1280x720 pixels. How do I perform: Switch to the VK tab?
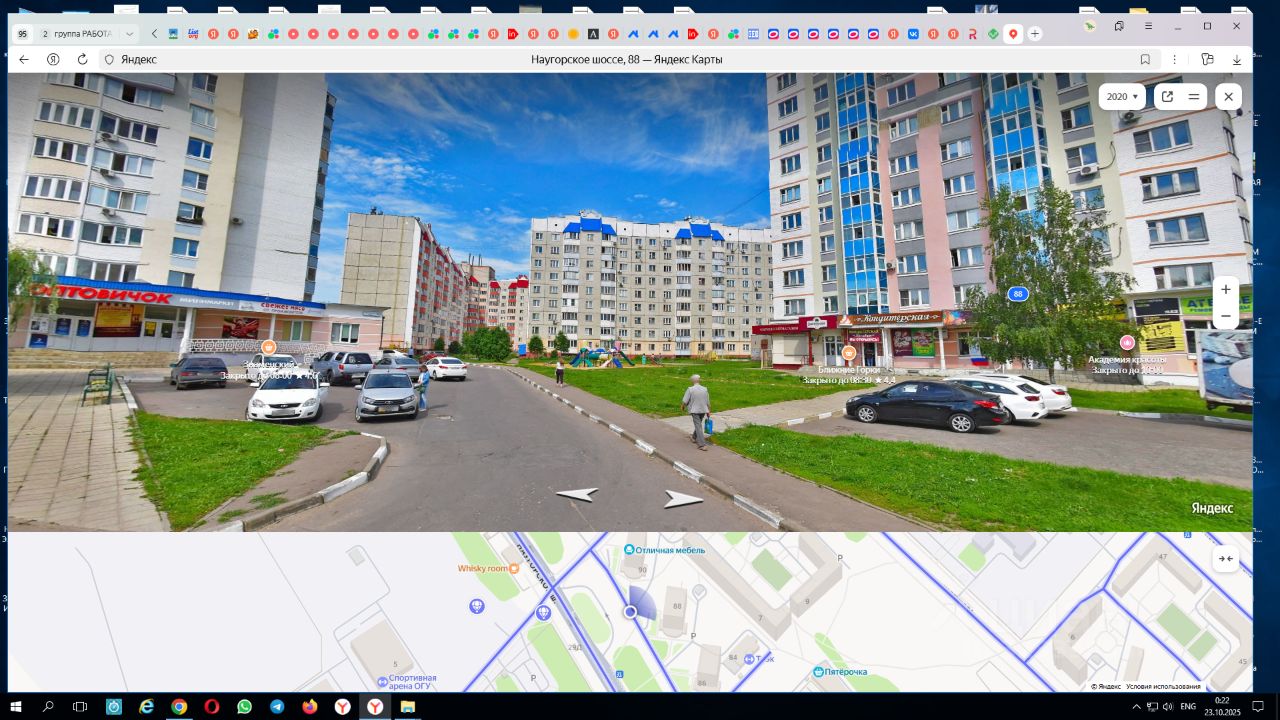(x=913, y=34)
